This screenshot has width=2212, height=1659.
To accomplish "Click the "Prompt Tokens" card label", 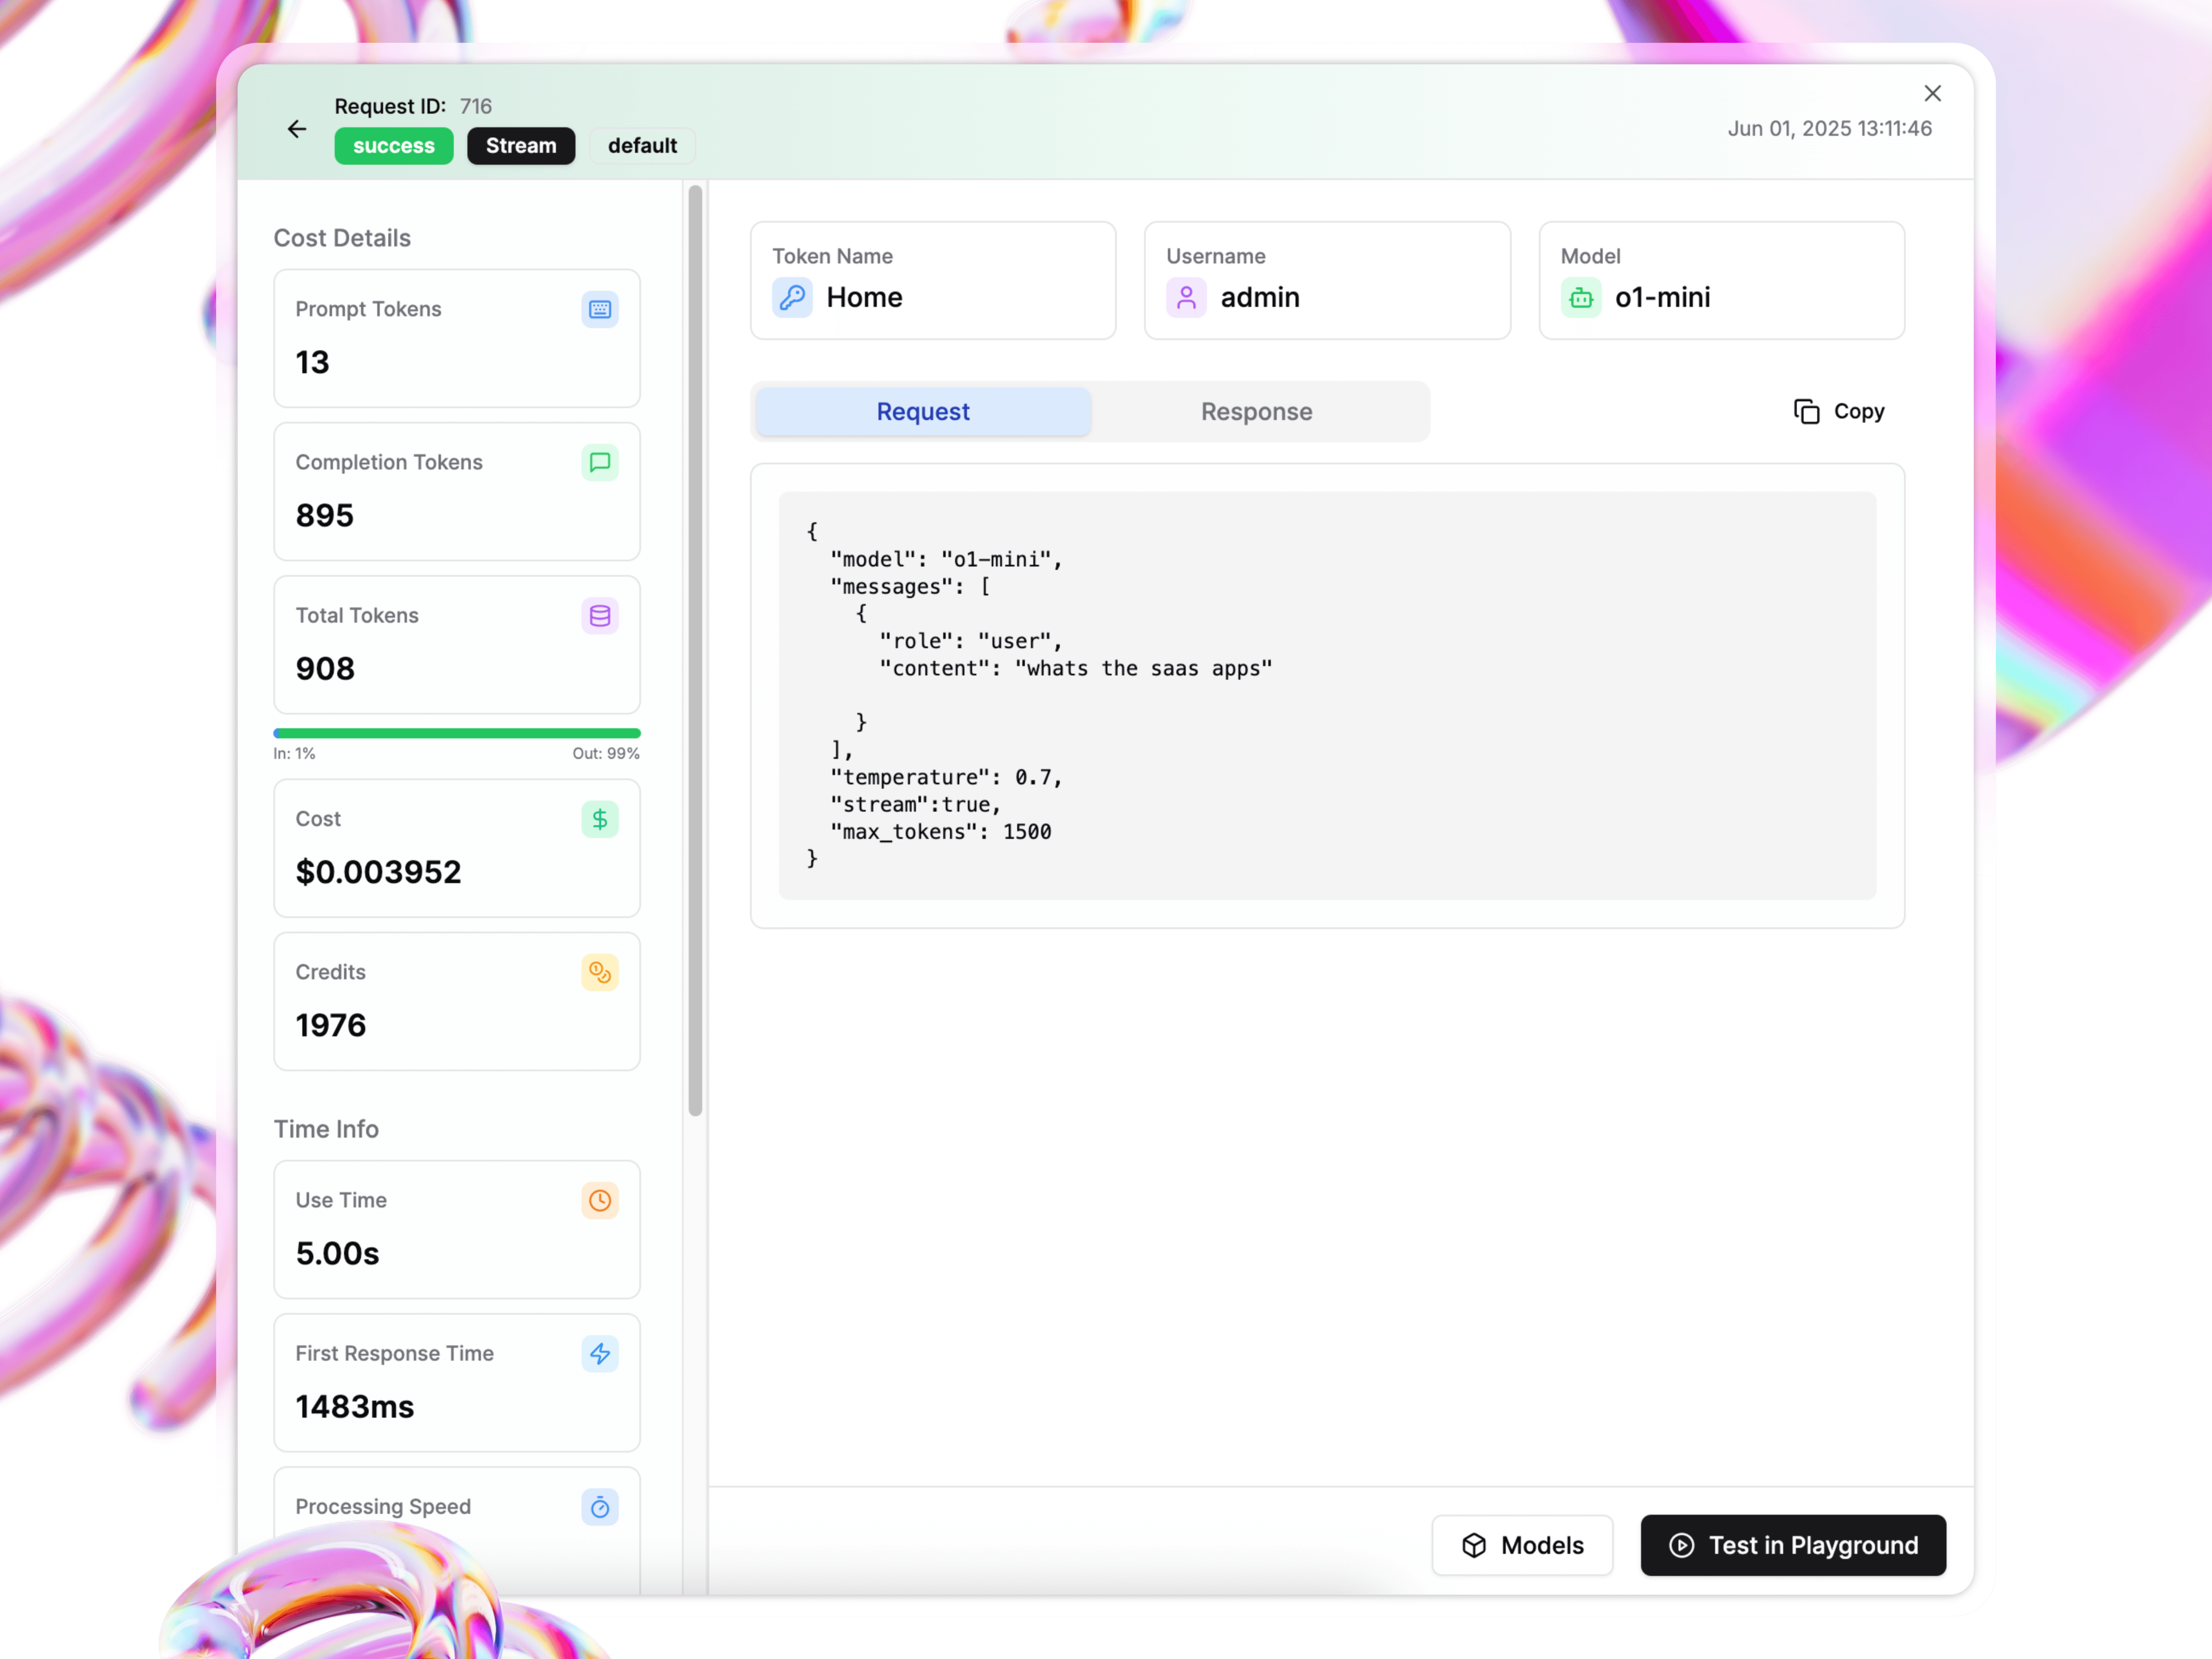I will click(x=368, y=309).
